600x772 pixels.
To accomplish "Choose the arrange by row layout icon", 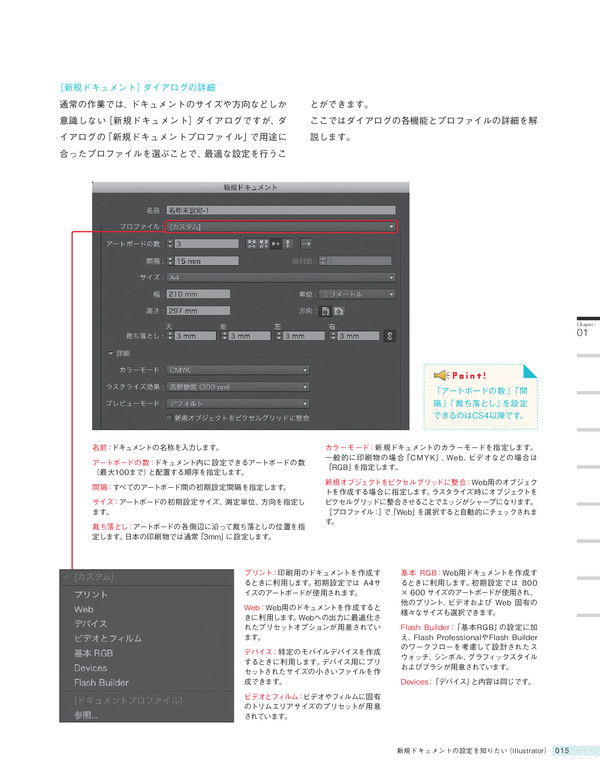I will (x=275, y=243).
